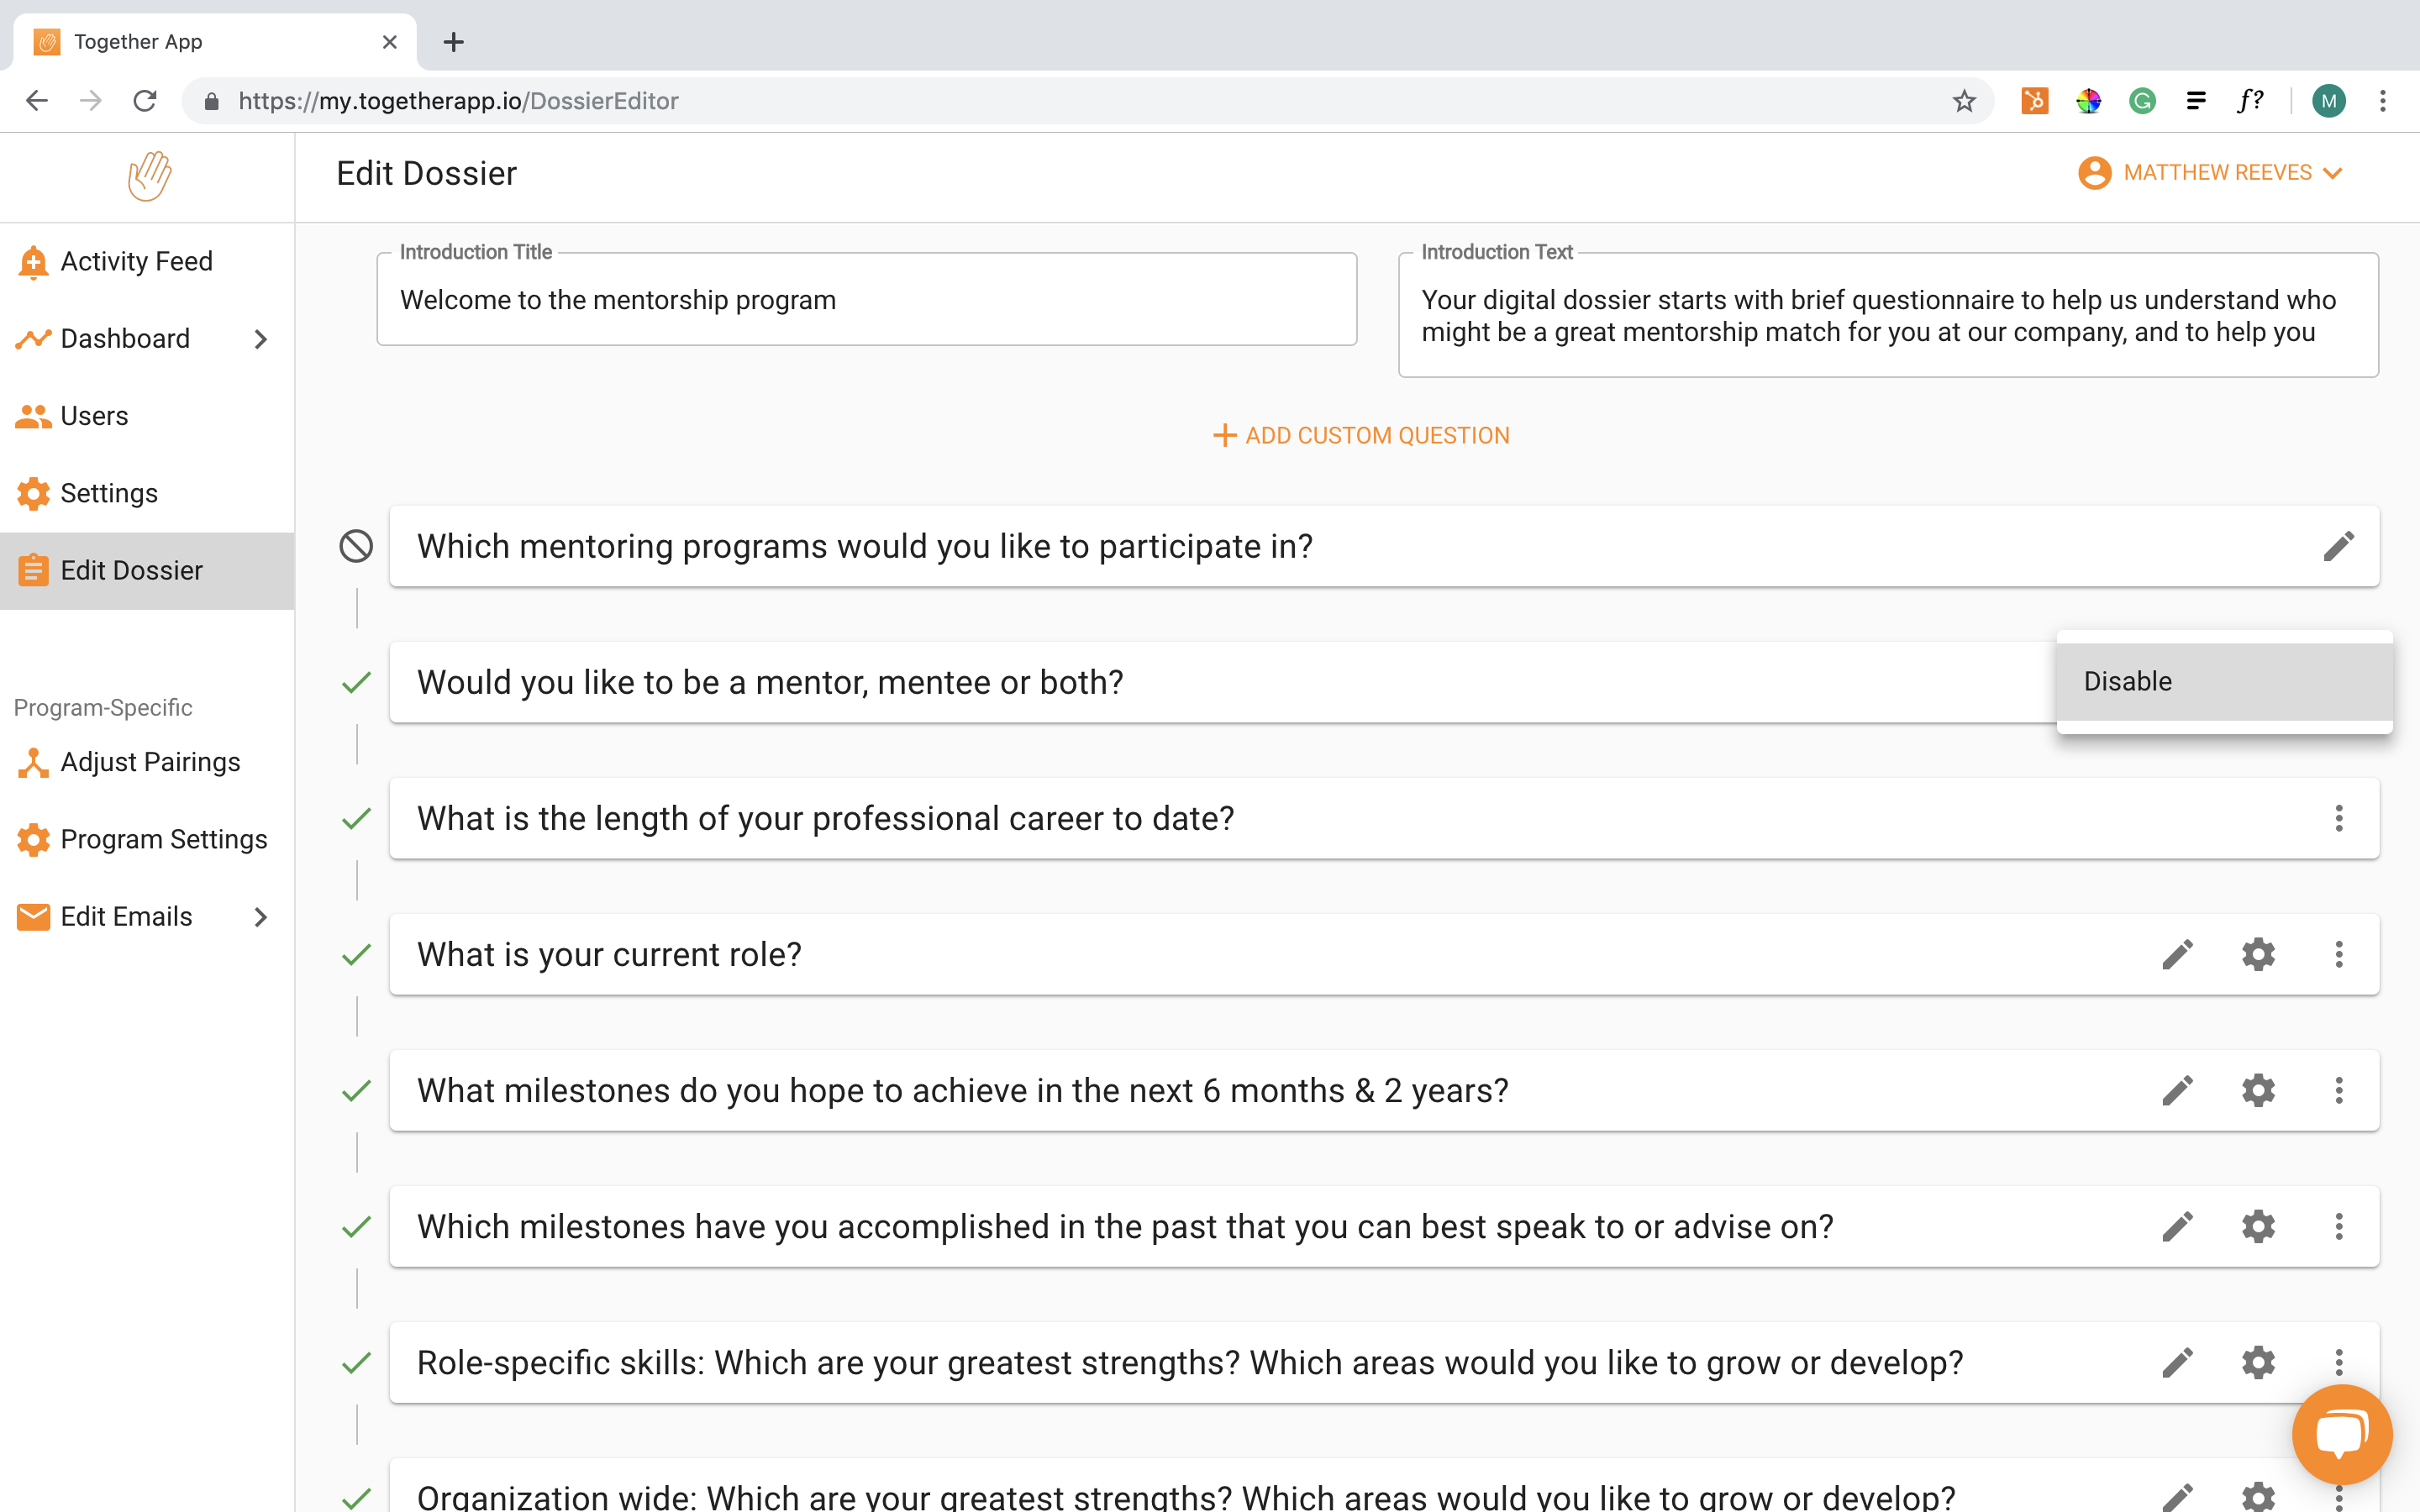The image size is (2420, 1512).
Task: Toggle the disabled icon beside mentoring programs question
Action: pos(356,546)
